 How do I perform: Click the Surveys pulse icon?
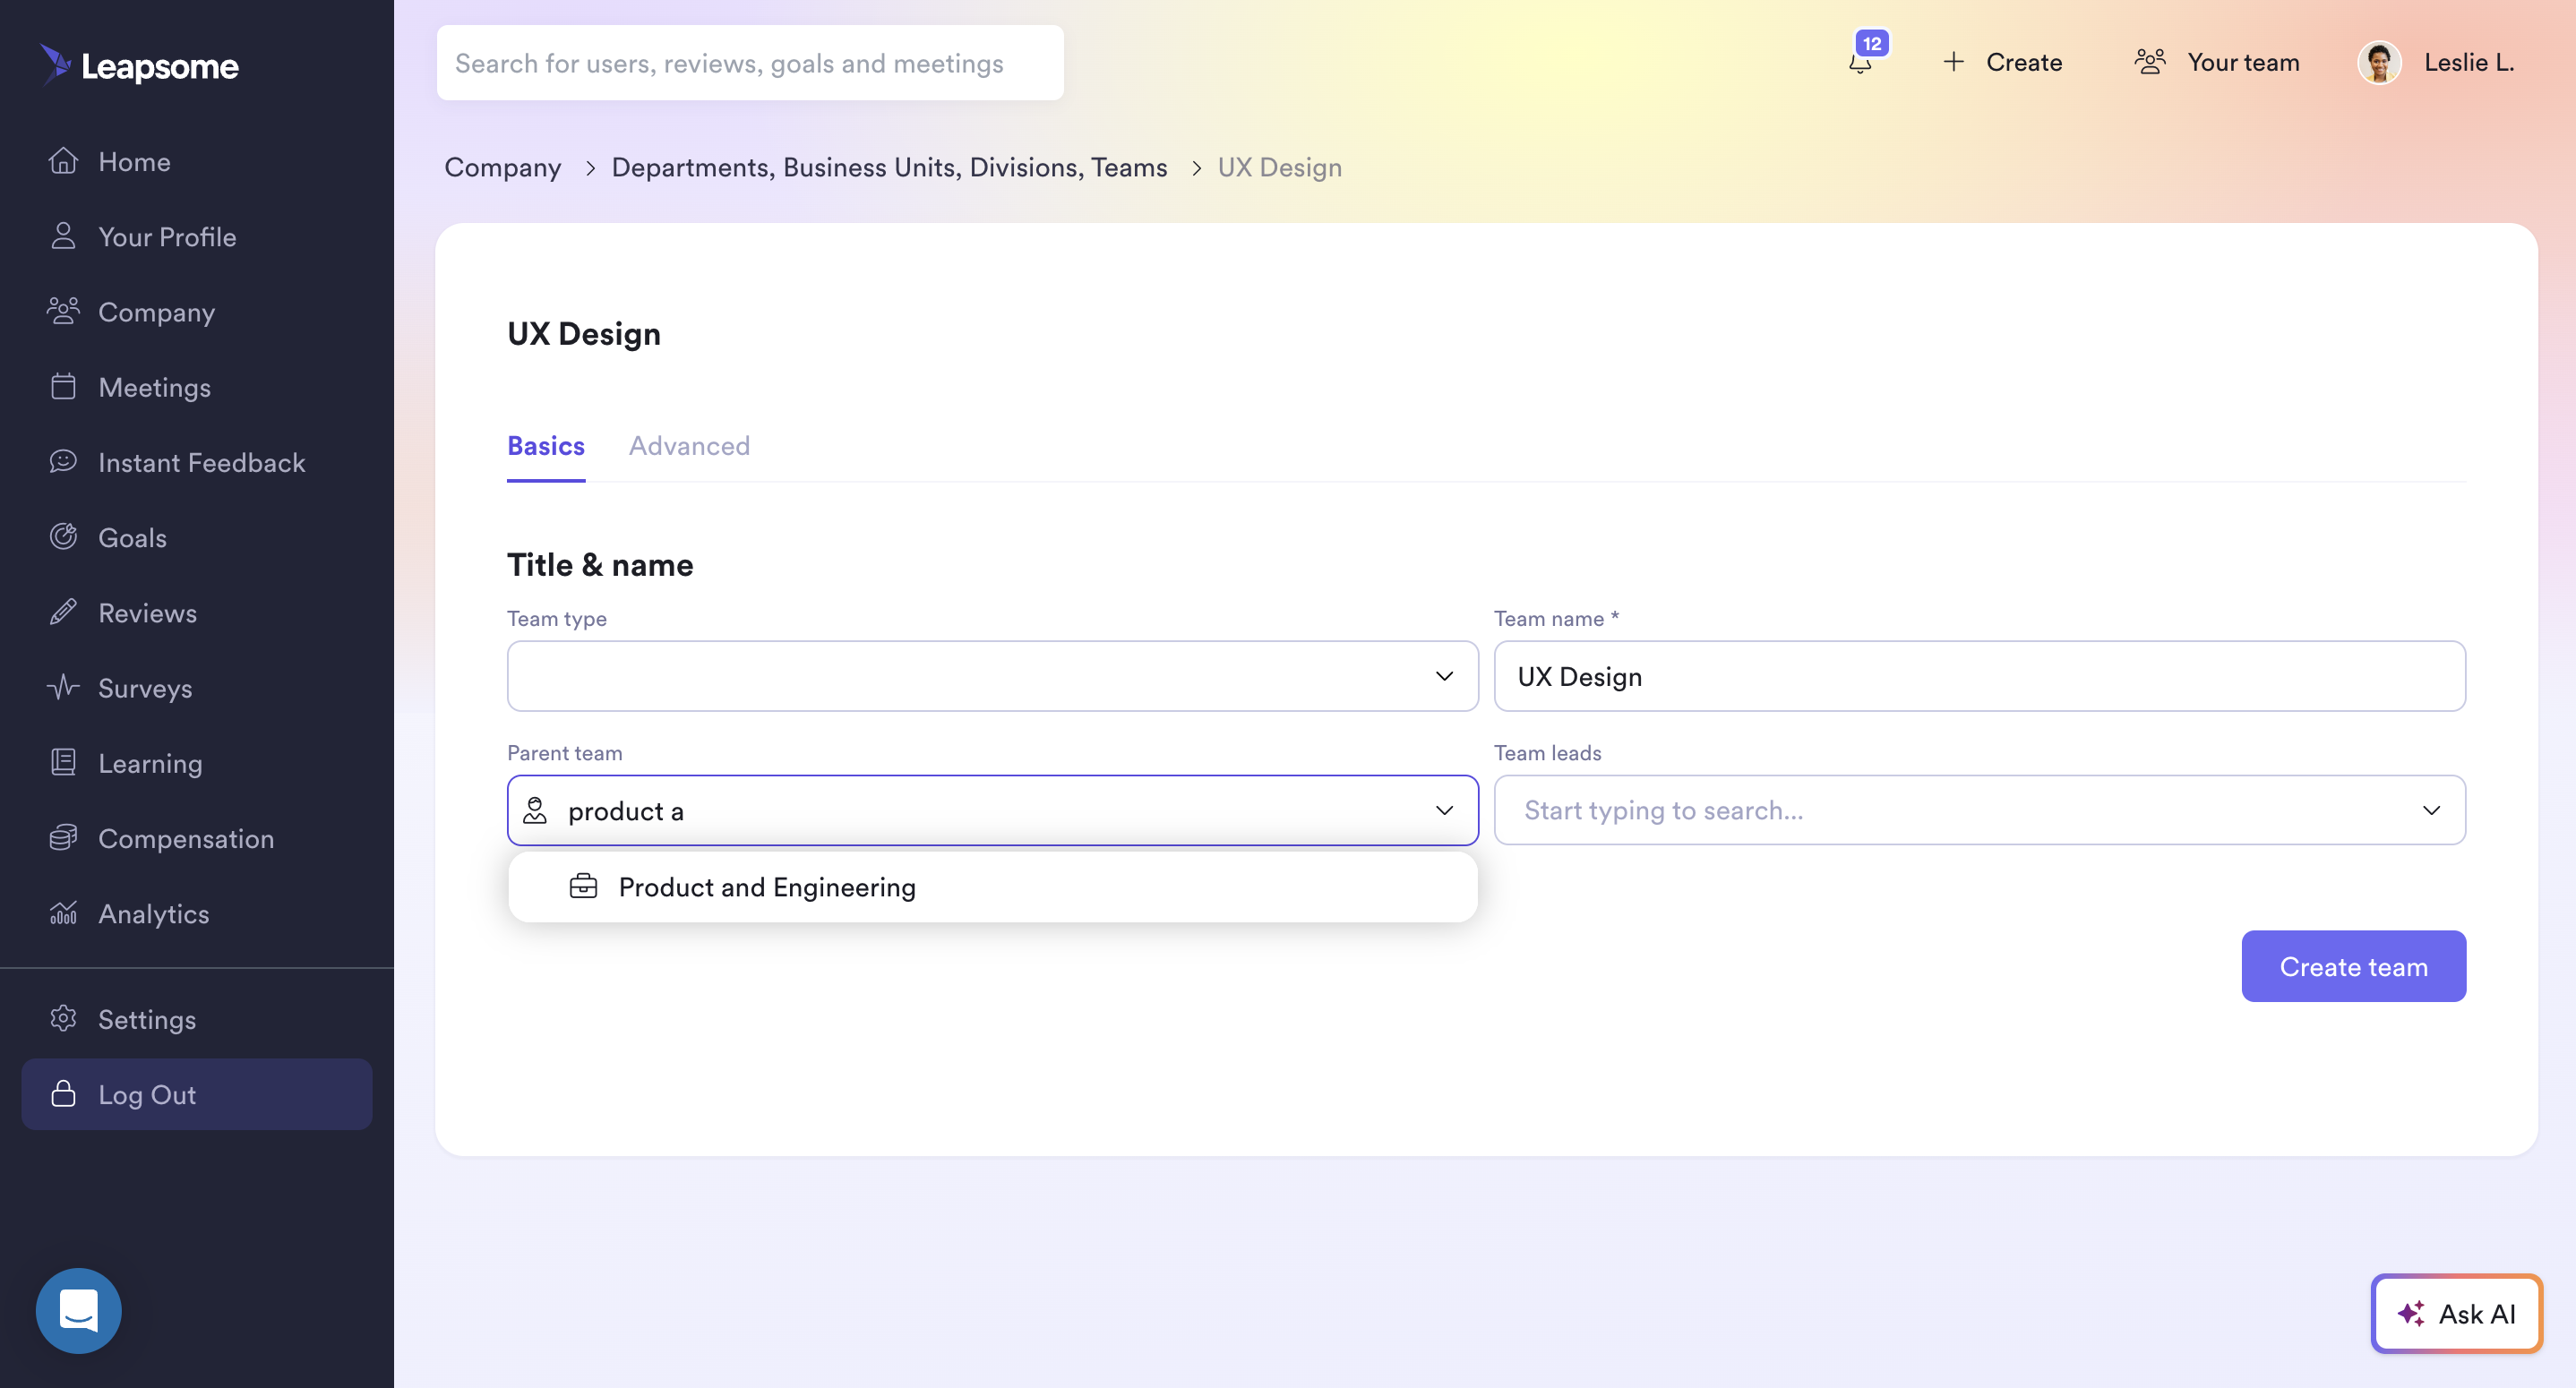click(63, 687)
